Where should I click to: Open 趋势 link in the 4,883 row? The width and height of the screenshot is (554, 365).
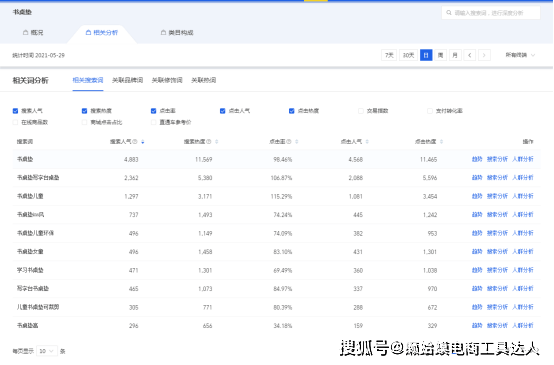(477, 159)
